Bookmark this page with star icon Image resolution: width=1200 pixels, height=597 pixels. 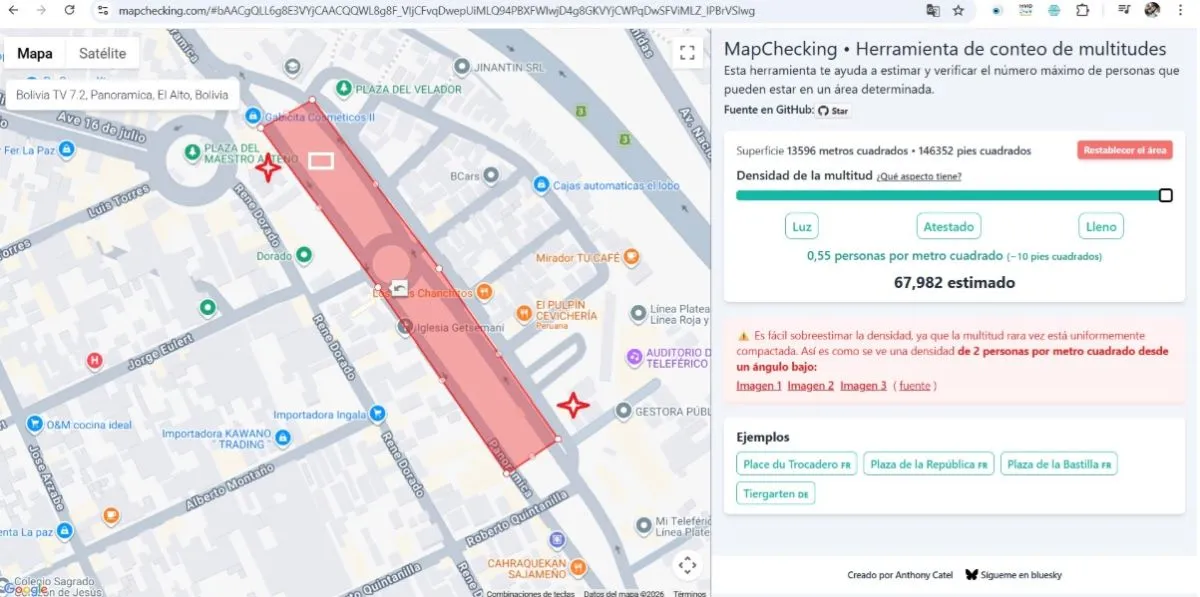(958, 10)
